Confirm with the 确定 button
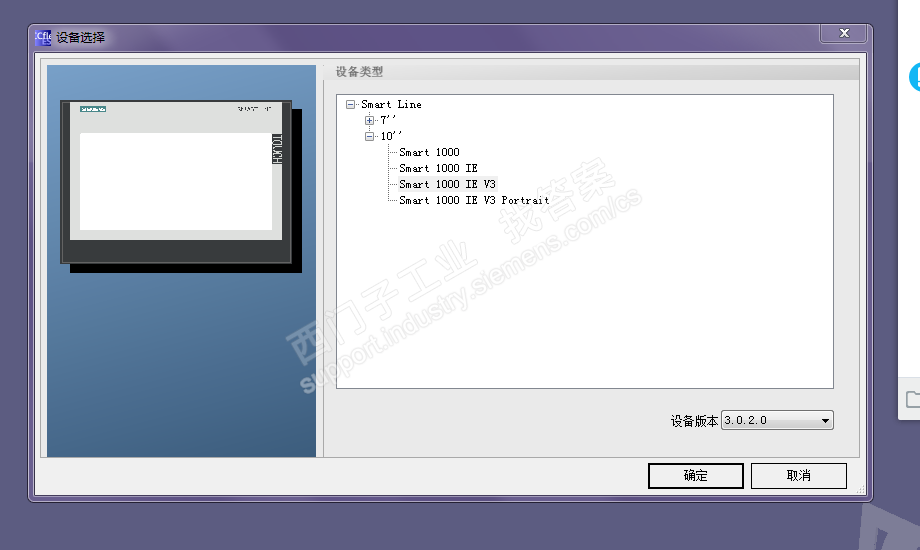 coord(695,475)
